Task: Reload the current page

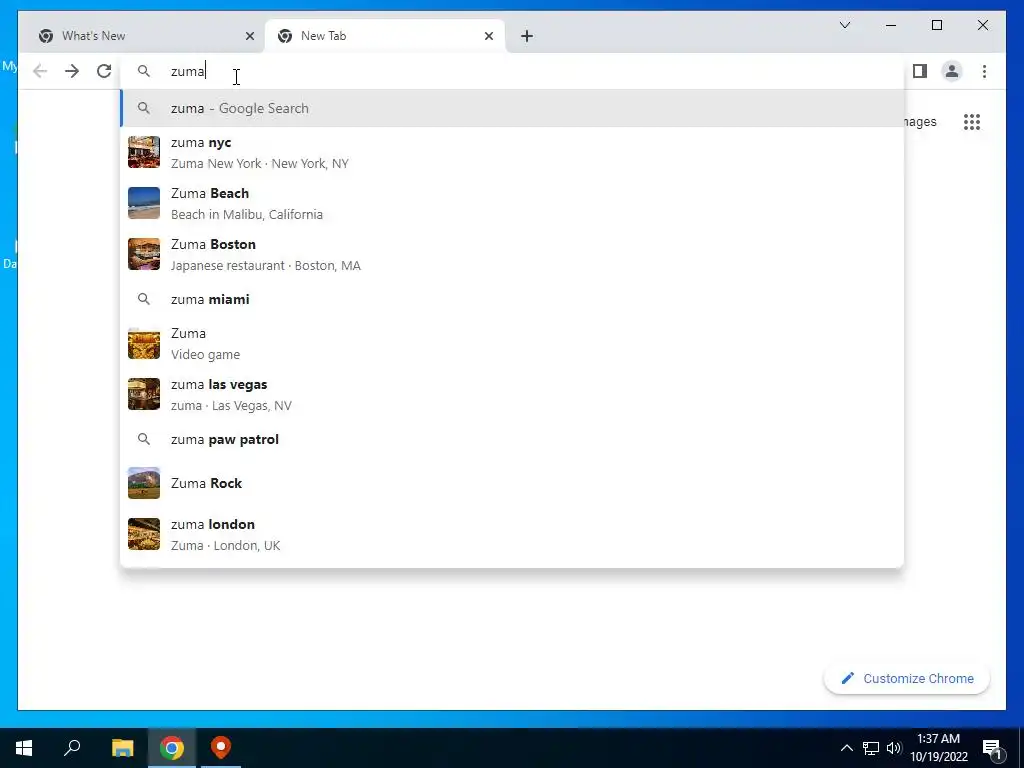Action: (x=104, y=71)
